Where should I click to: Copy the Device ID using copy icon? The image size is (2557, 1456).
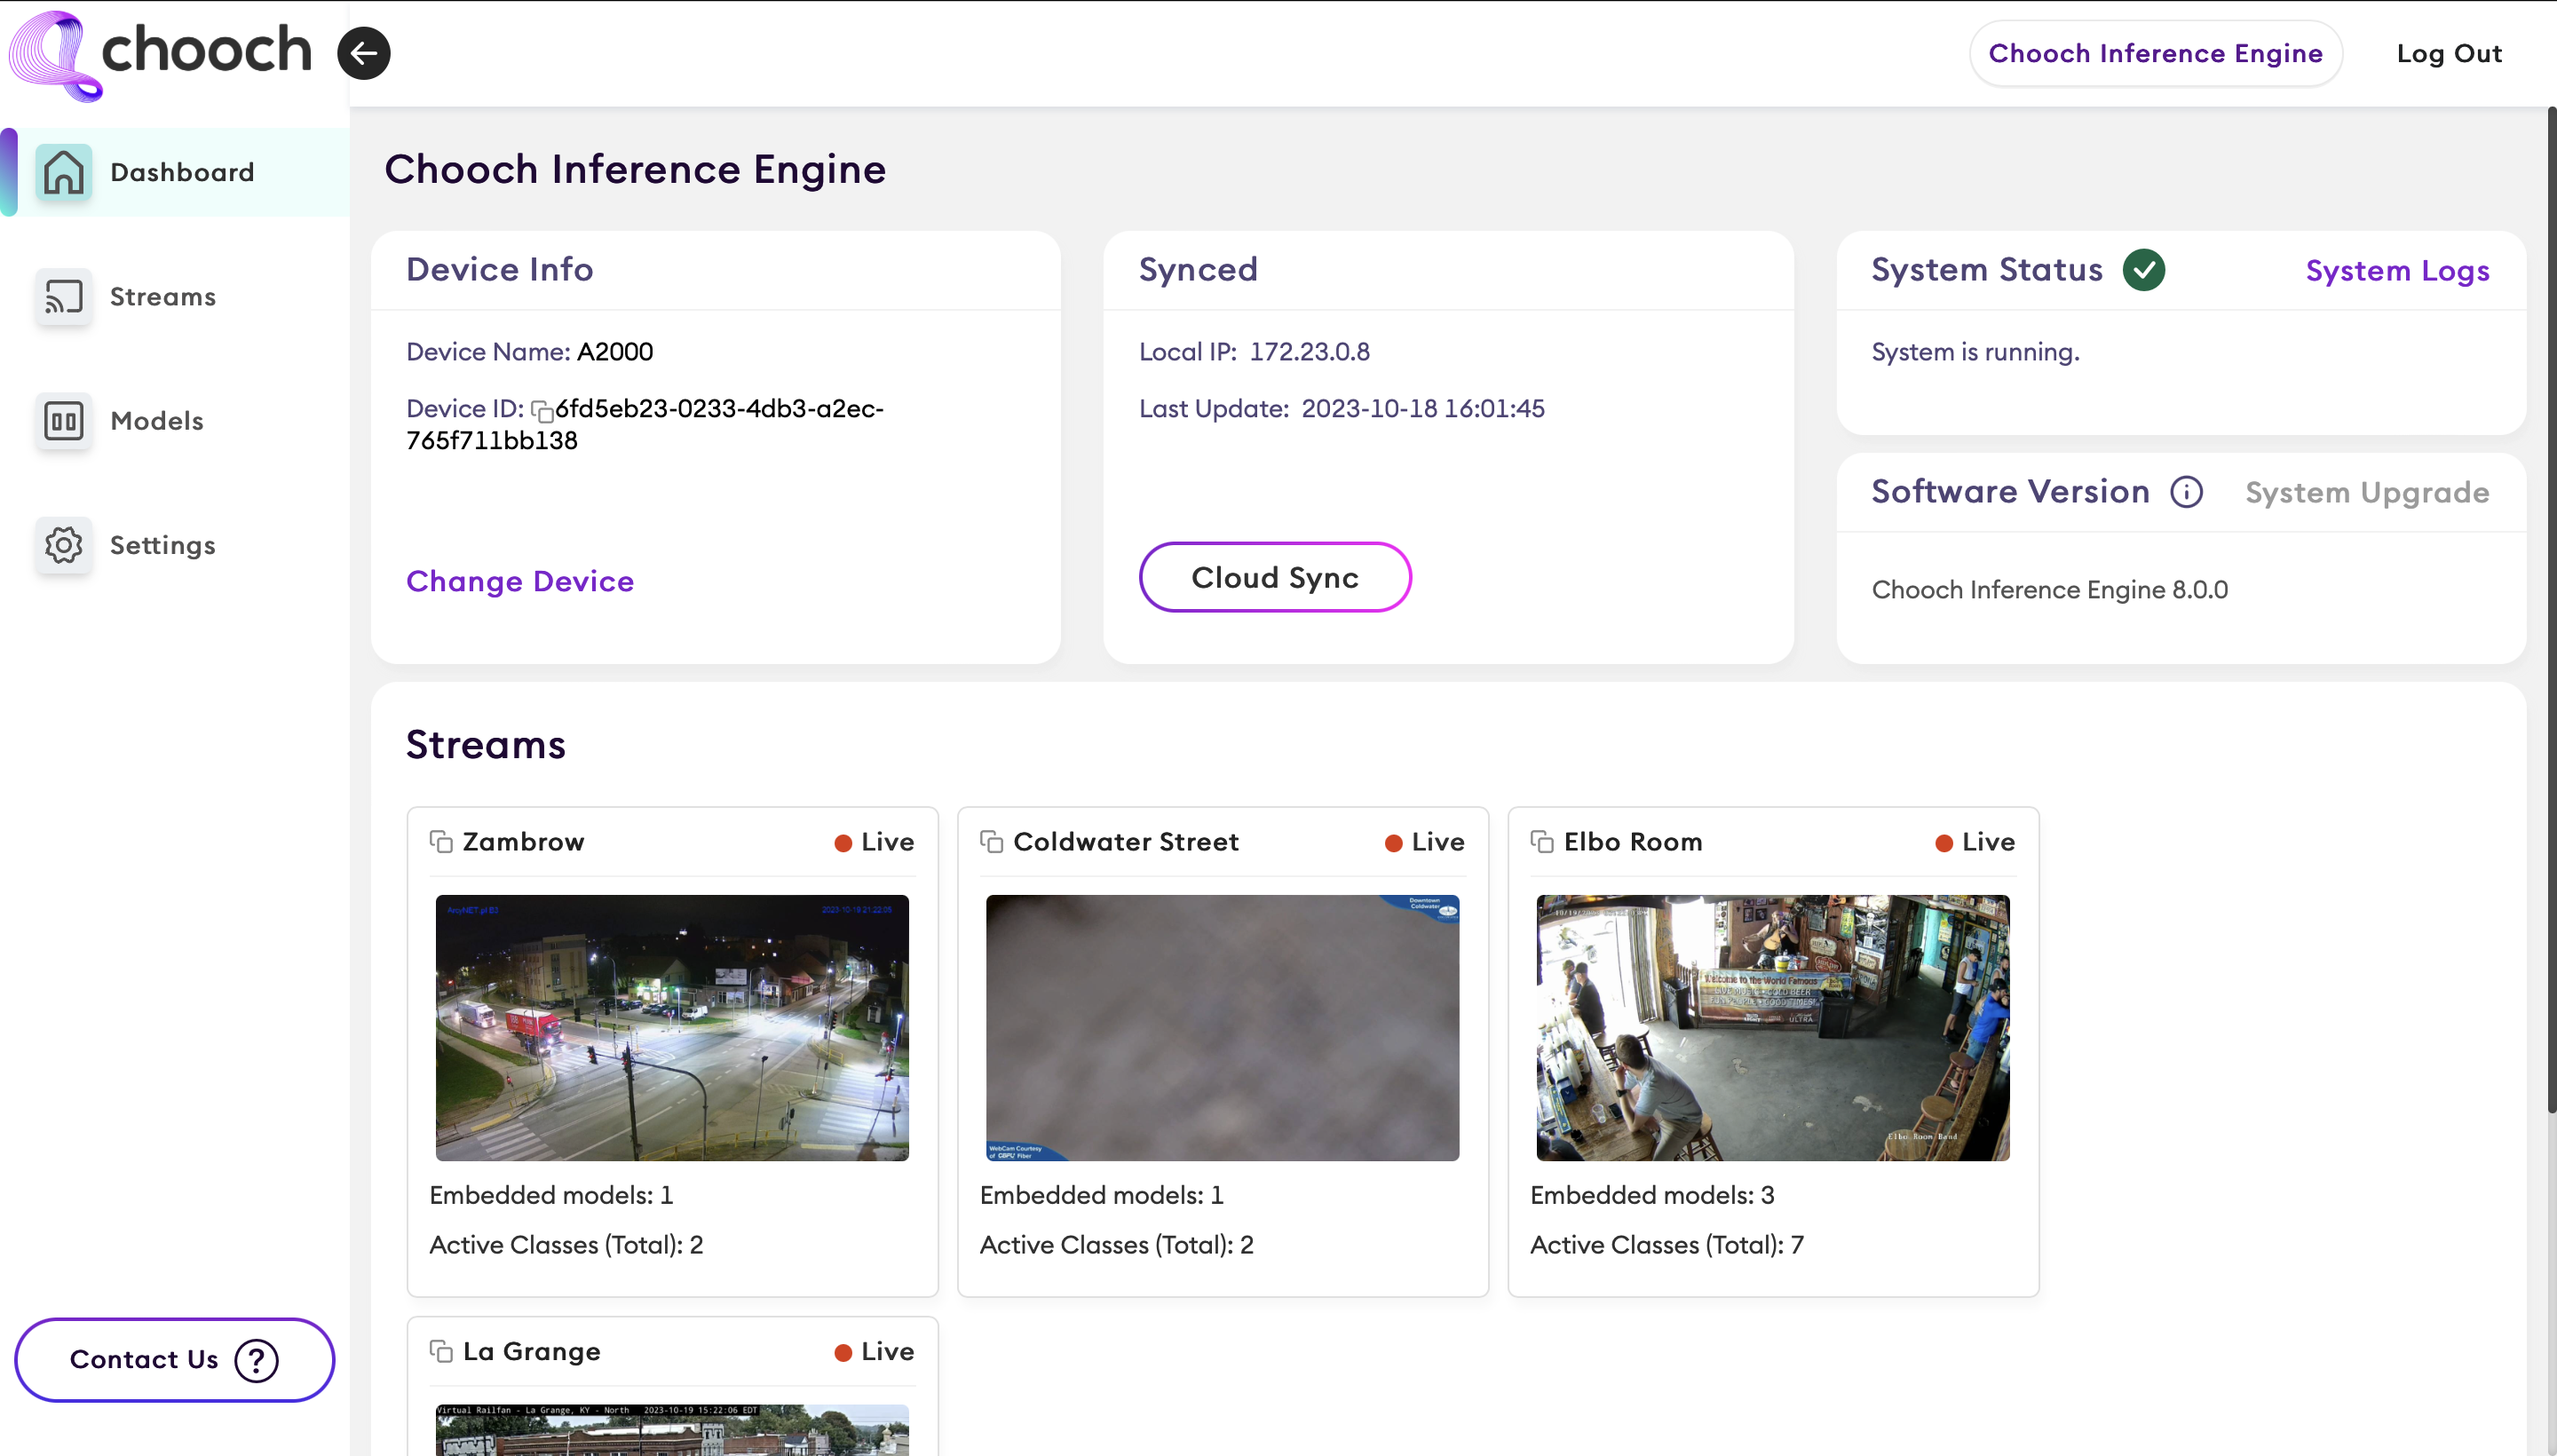[x=542, y=411]
